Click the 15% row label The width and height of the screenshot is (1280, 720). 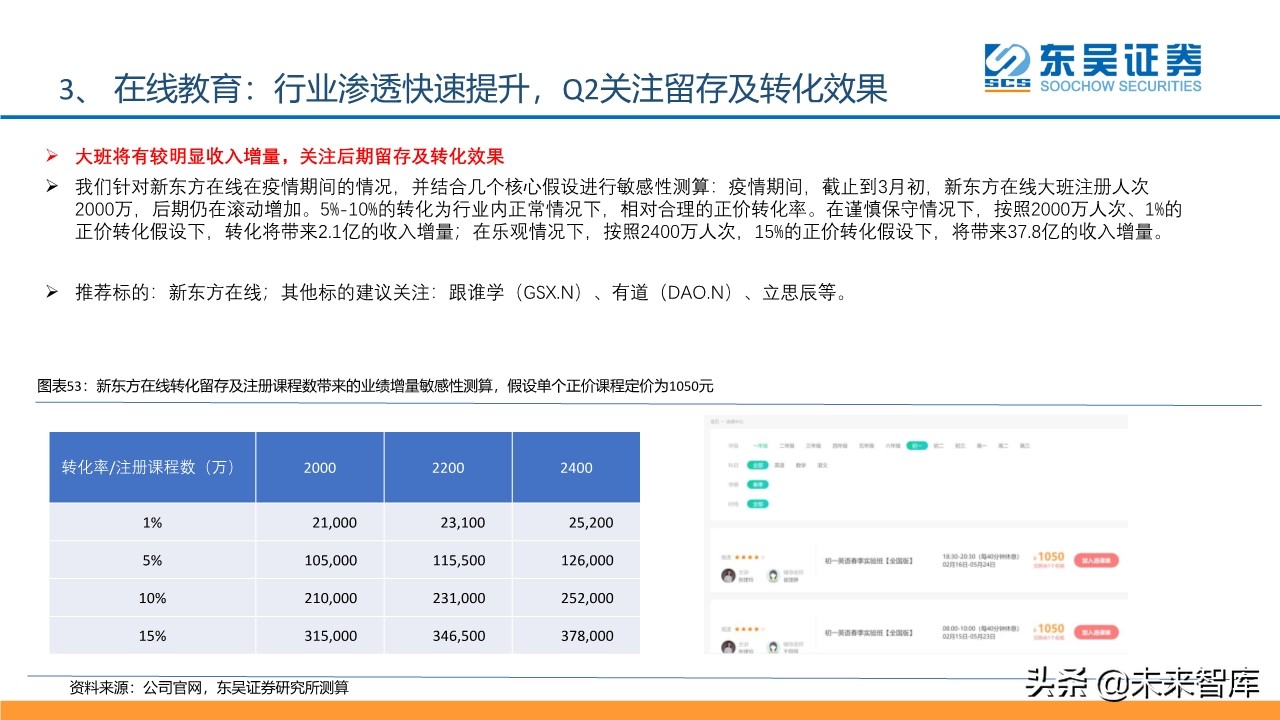[x=152, y=635]
